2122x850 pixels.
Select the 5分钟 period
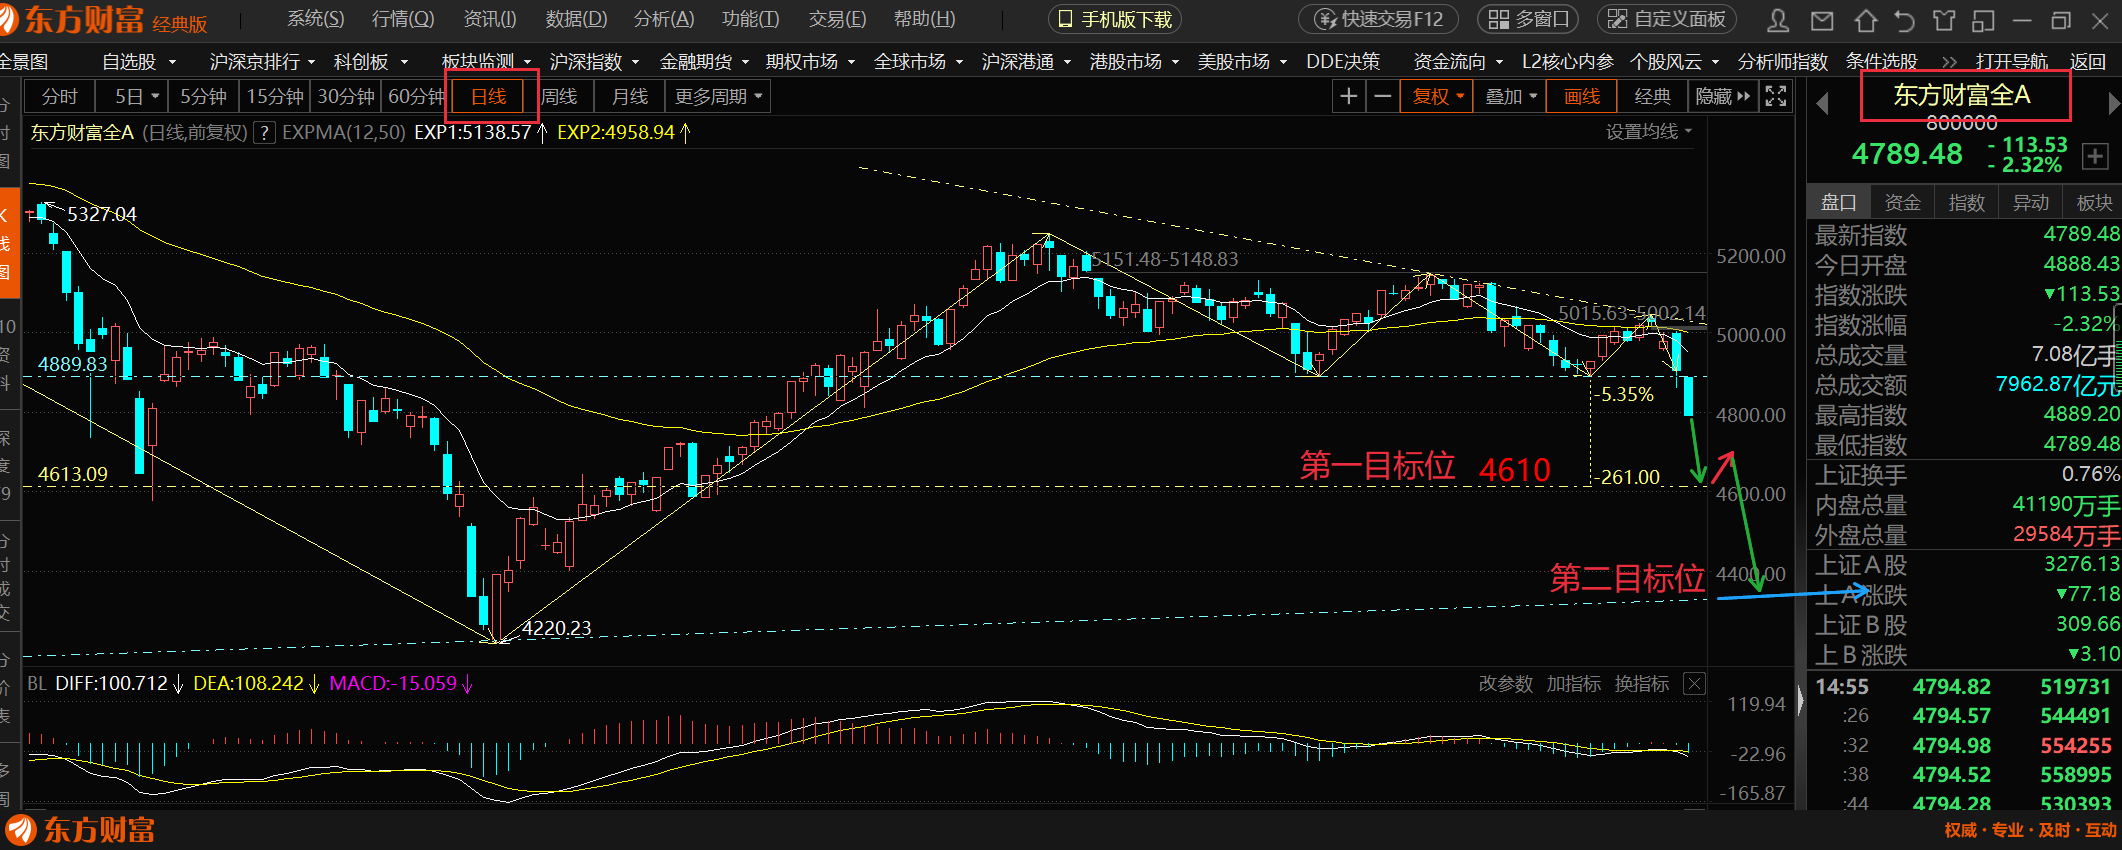203,97
